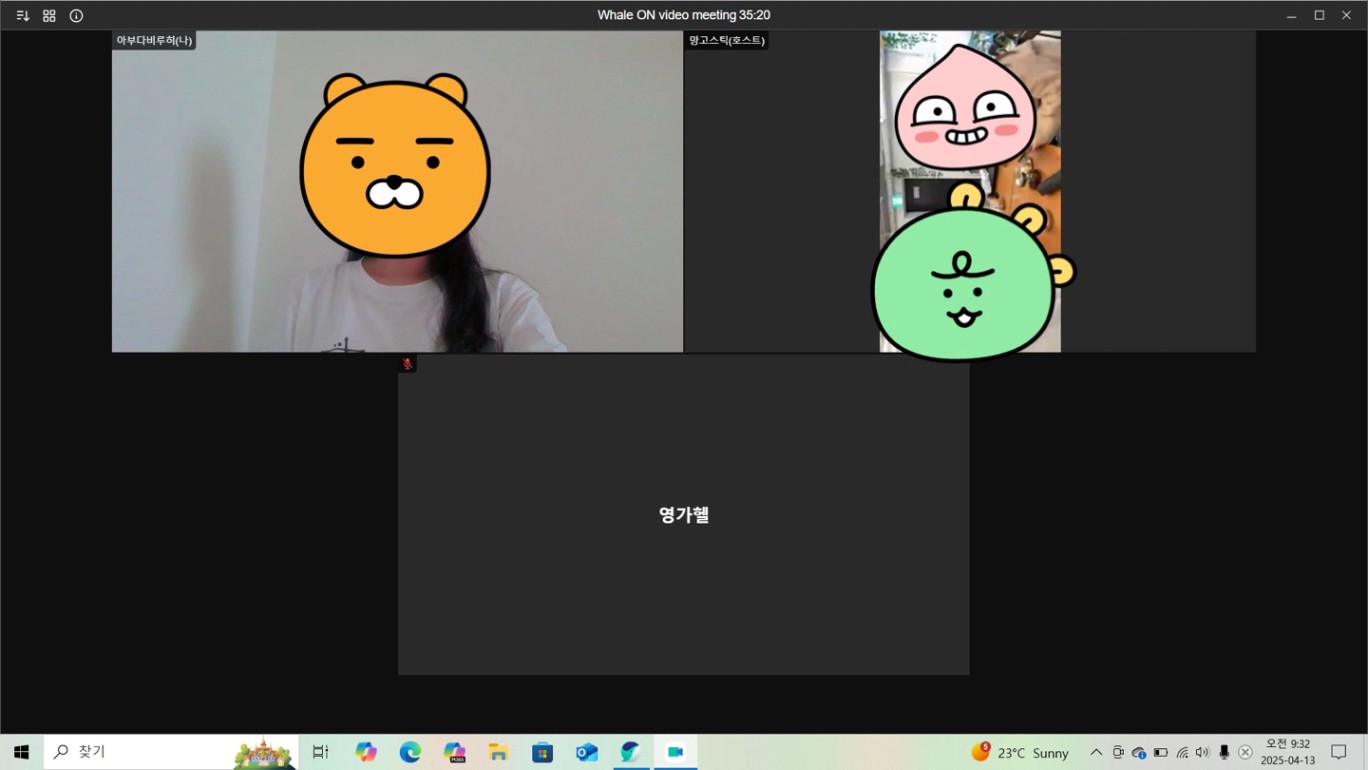1368x770 pixels.
Task: Select the 아부다비루히(나) video tile
Action: [x=397, y=191]
